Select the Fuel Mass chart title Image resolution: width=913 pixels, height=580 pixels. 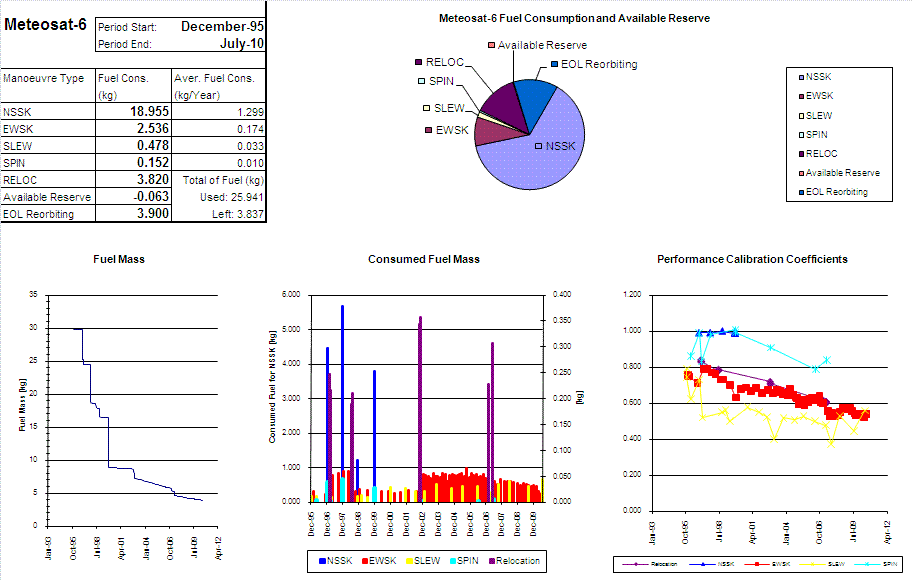(119, 259)
